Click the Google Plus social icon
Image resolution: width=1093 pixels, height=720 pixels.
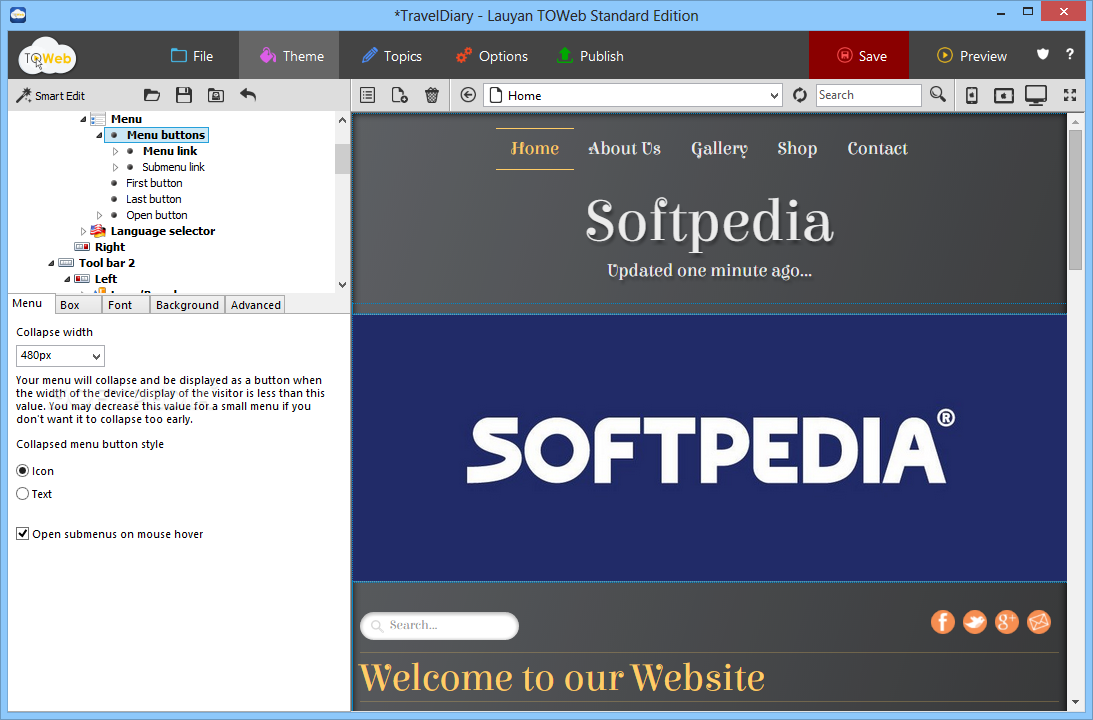pyautogui.click(x=1007, y=622)
